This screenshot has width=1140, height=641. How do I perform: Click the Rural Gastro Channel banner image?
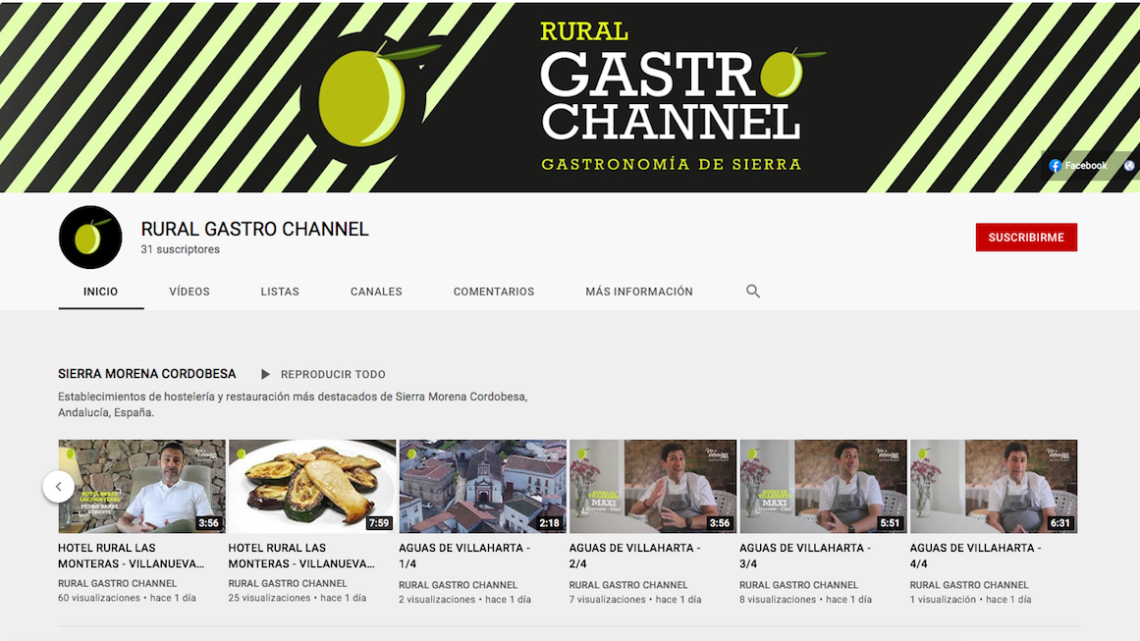pos(570,97)
